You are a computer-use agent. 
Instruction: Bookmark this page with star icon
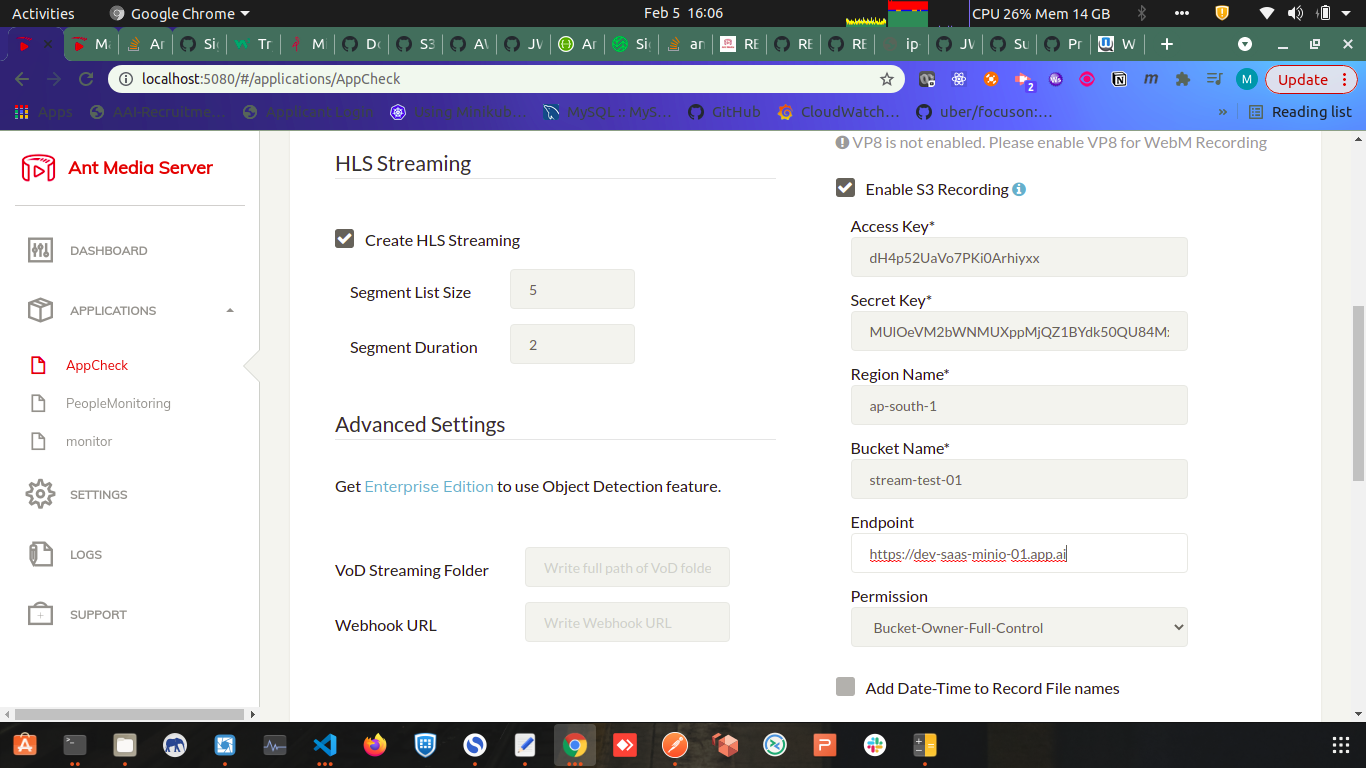click(886, 79)
